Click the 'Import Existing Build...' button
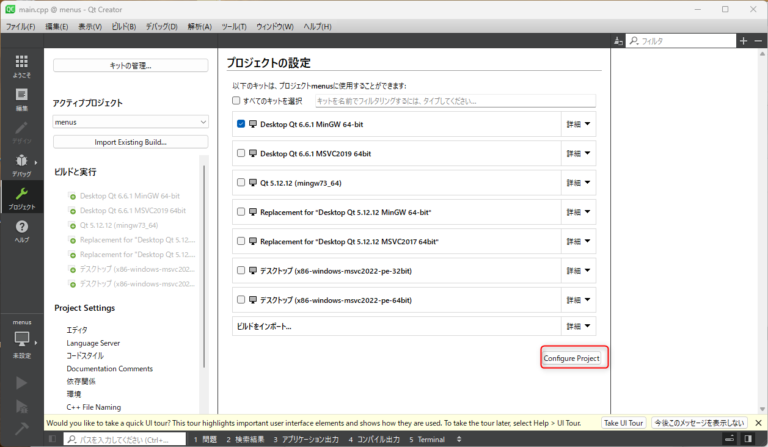 pyautogui.click(x=130, y=142)
